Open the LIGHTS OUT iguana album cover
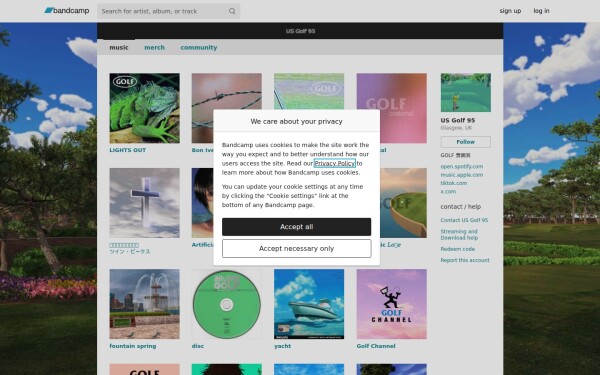 coord(144,108)
